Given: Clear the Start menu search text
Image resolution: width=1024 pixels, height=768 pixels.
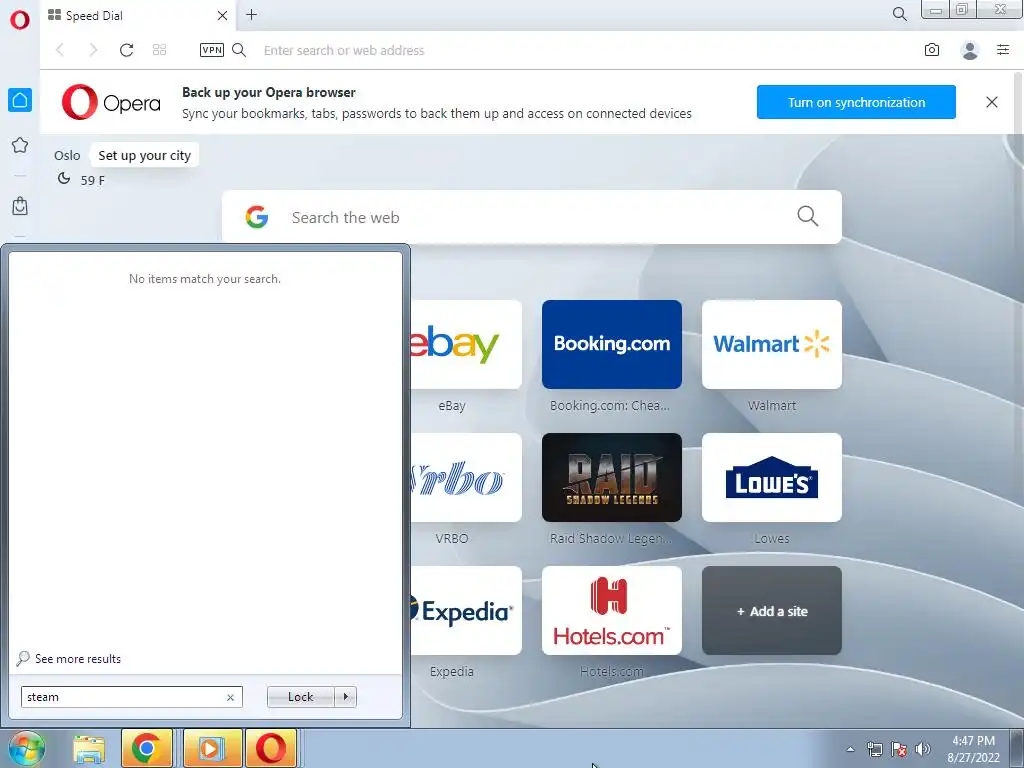Looking at the screenshot, I should pos(230,697).
